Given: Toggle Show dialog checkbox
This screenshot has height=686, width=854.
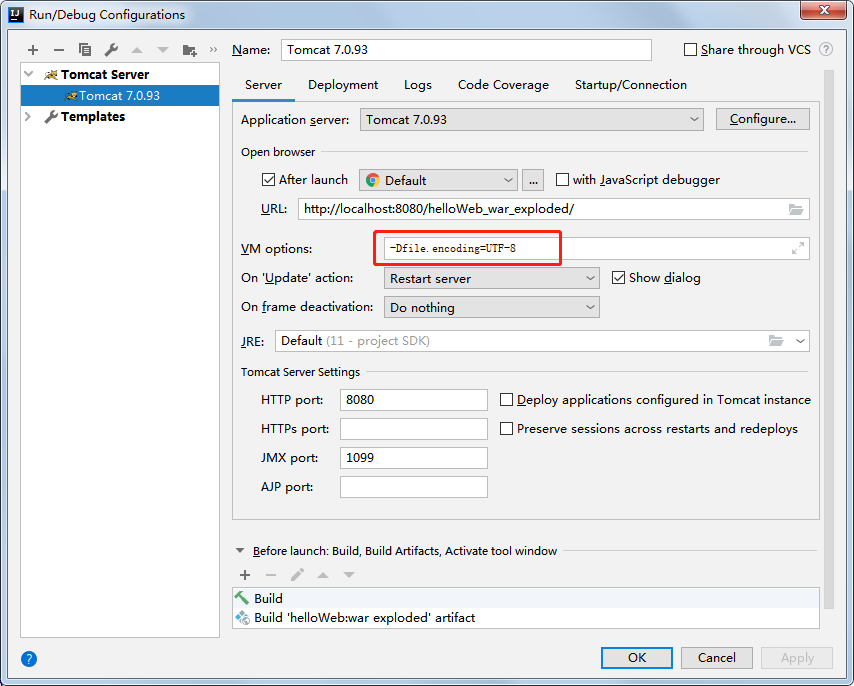Looking at the screenshot, I should point(618,278).
